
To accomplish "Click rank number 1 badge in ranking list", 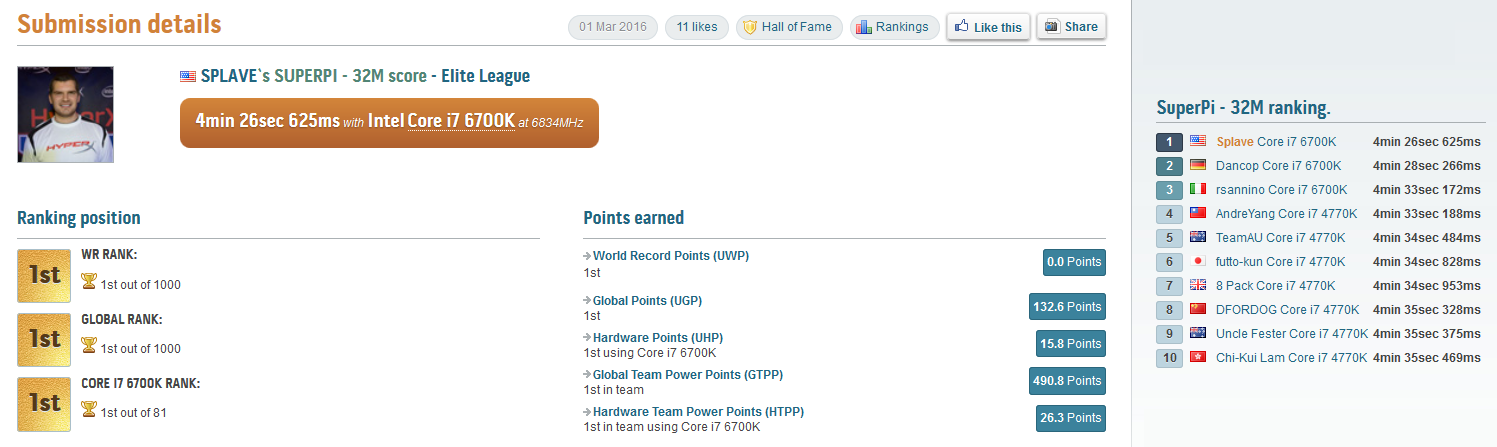I will point(1169,142).
